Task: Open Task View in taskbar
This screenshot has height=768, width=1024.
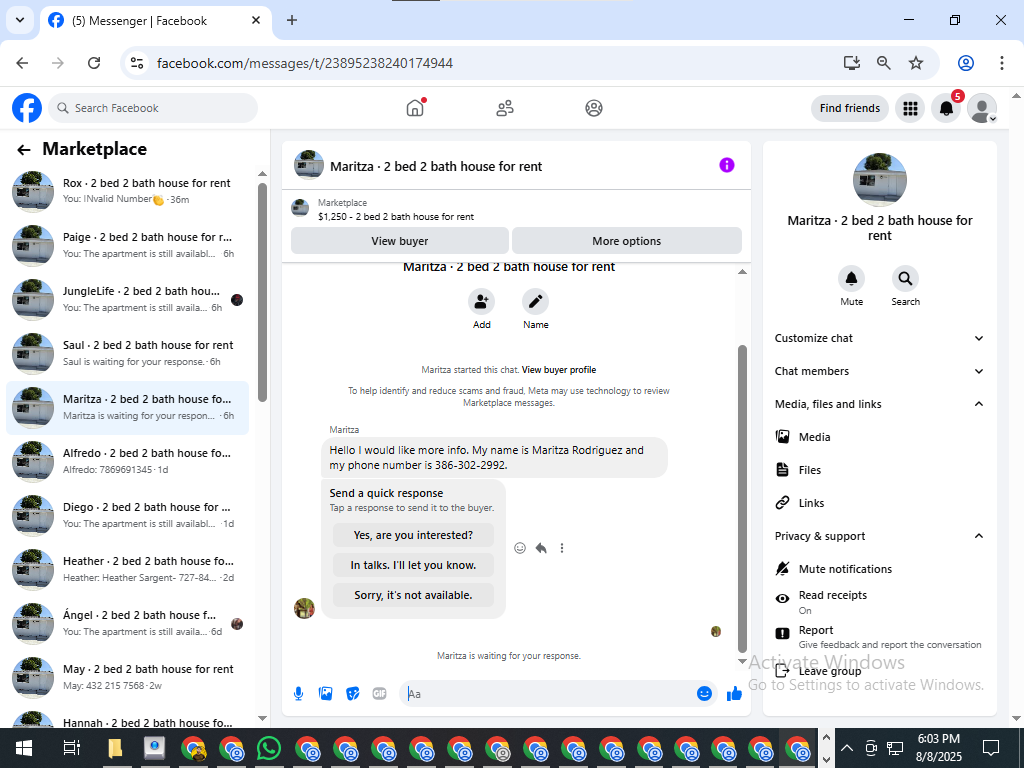Action: [71, 748]
